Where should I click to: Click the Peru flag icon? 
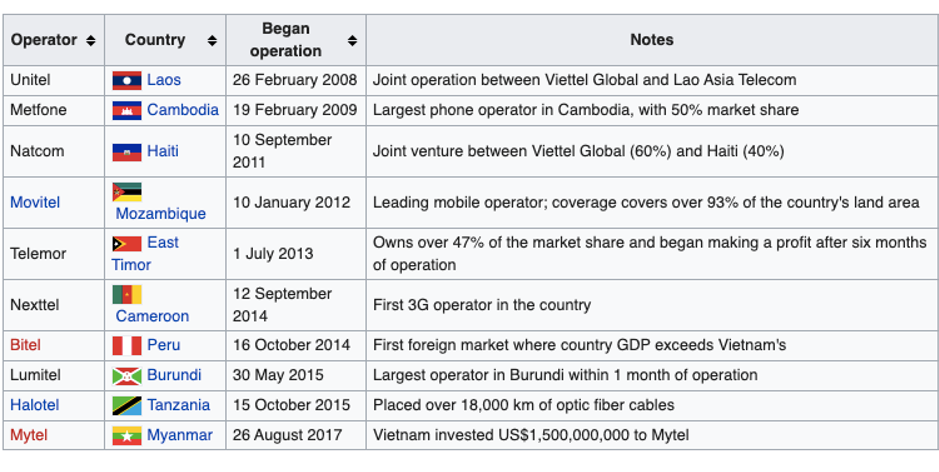126,345
